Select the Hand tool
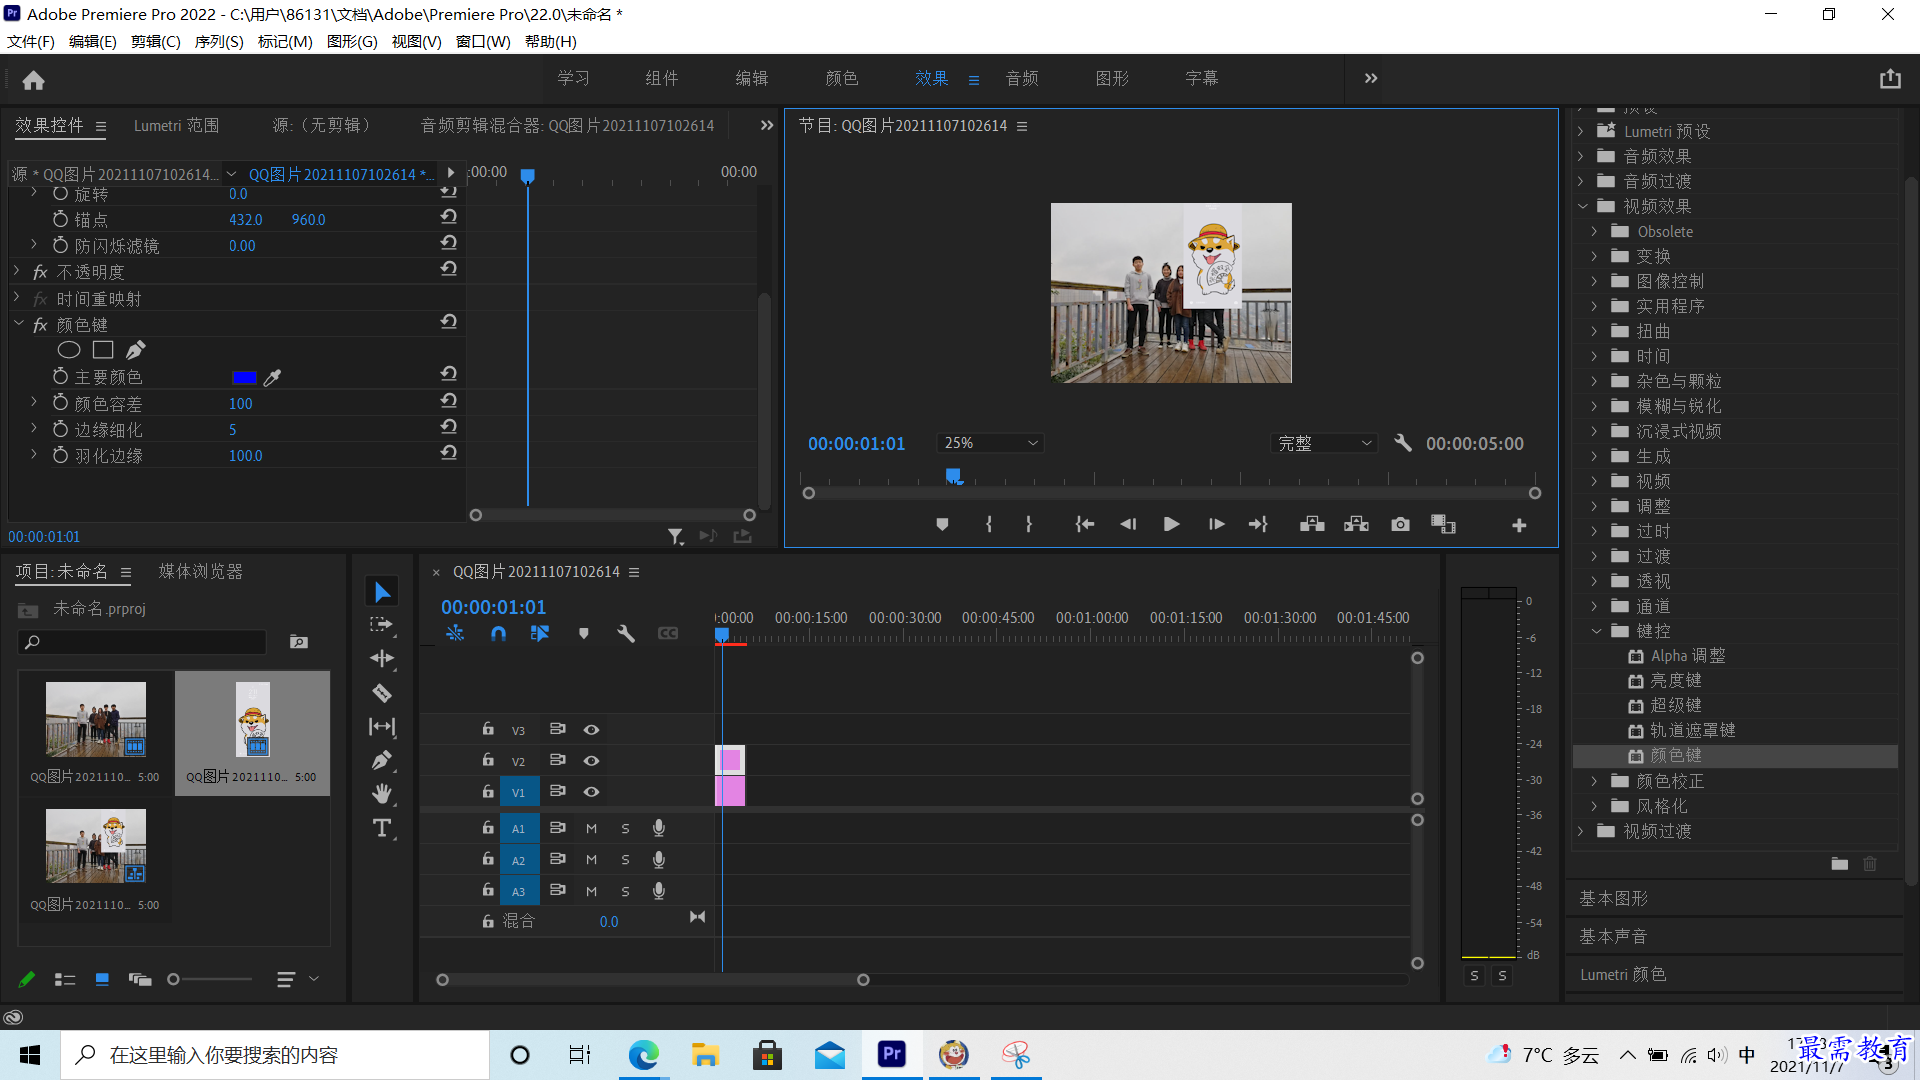The width and height of the screenshot is (1920, 1080). [382, 794]
